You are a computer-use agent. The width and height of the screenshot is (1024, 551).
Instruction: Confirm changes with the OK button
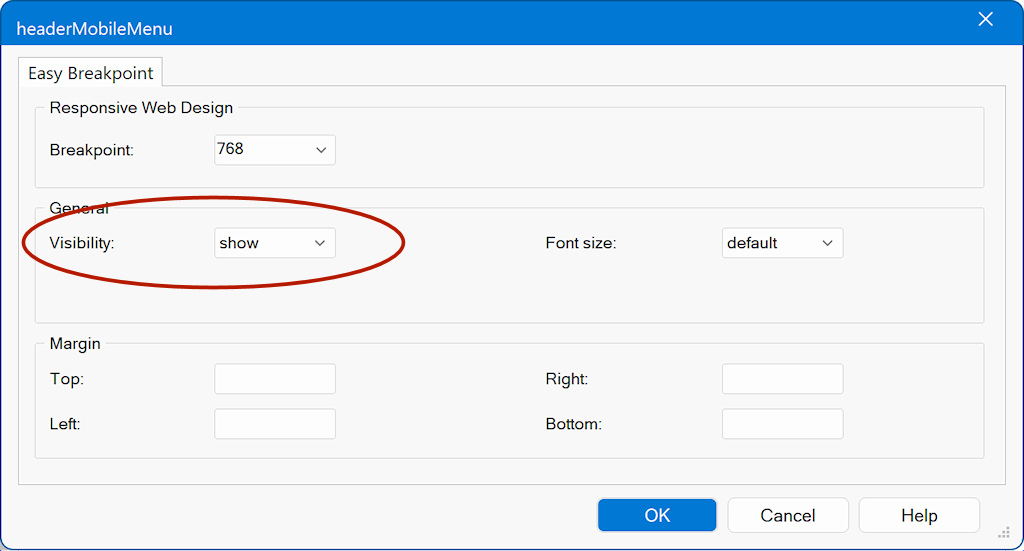657,515
